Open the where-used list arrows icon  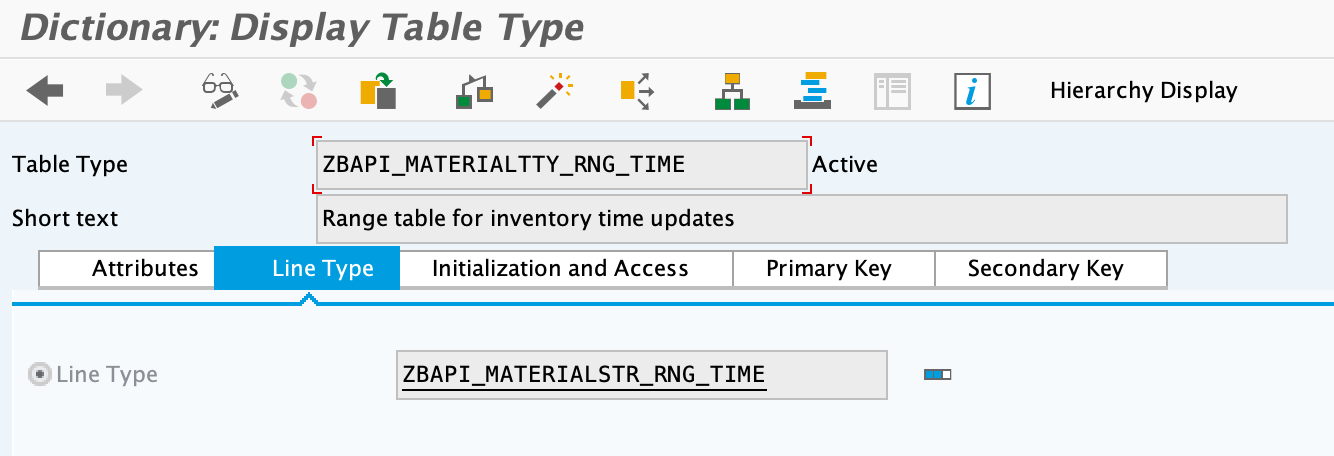636,91
